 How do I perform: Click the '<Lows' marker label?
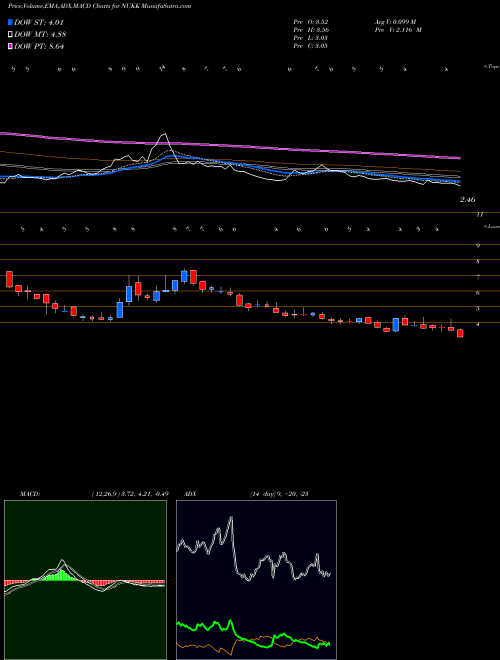pos(491,226)
